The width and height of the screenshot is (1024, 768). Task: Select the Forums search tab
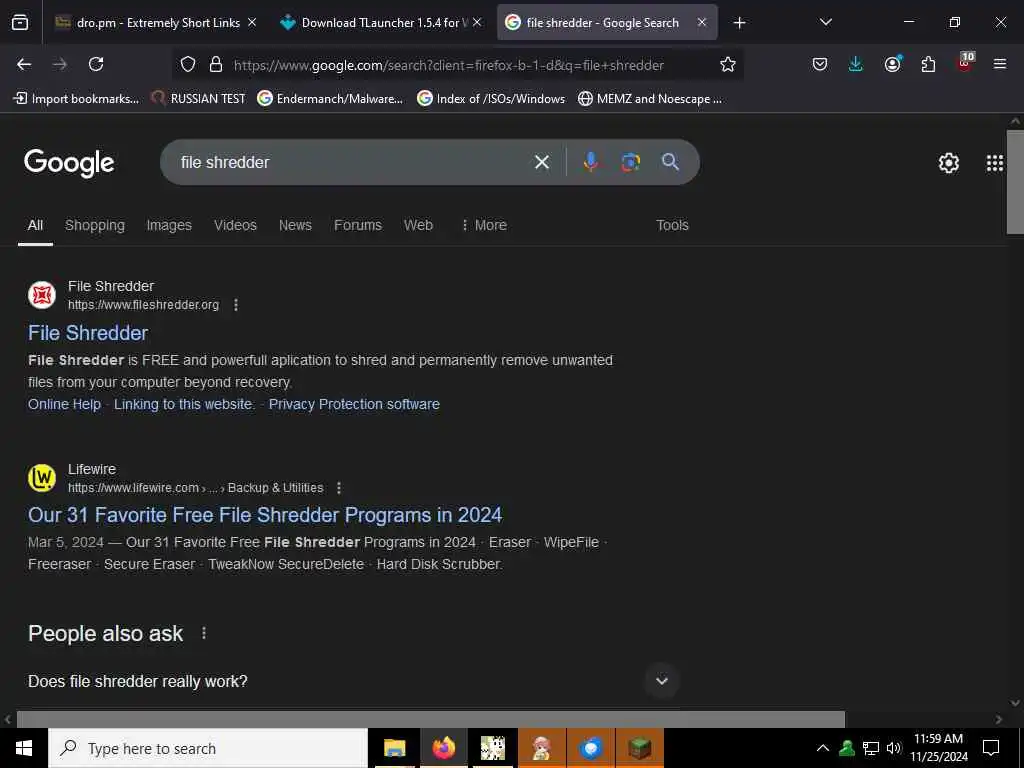[x=358, y=225]
